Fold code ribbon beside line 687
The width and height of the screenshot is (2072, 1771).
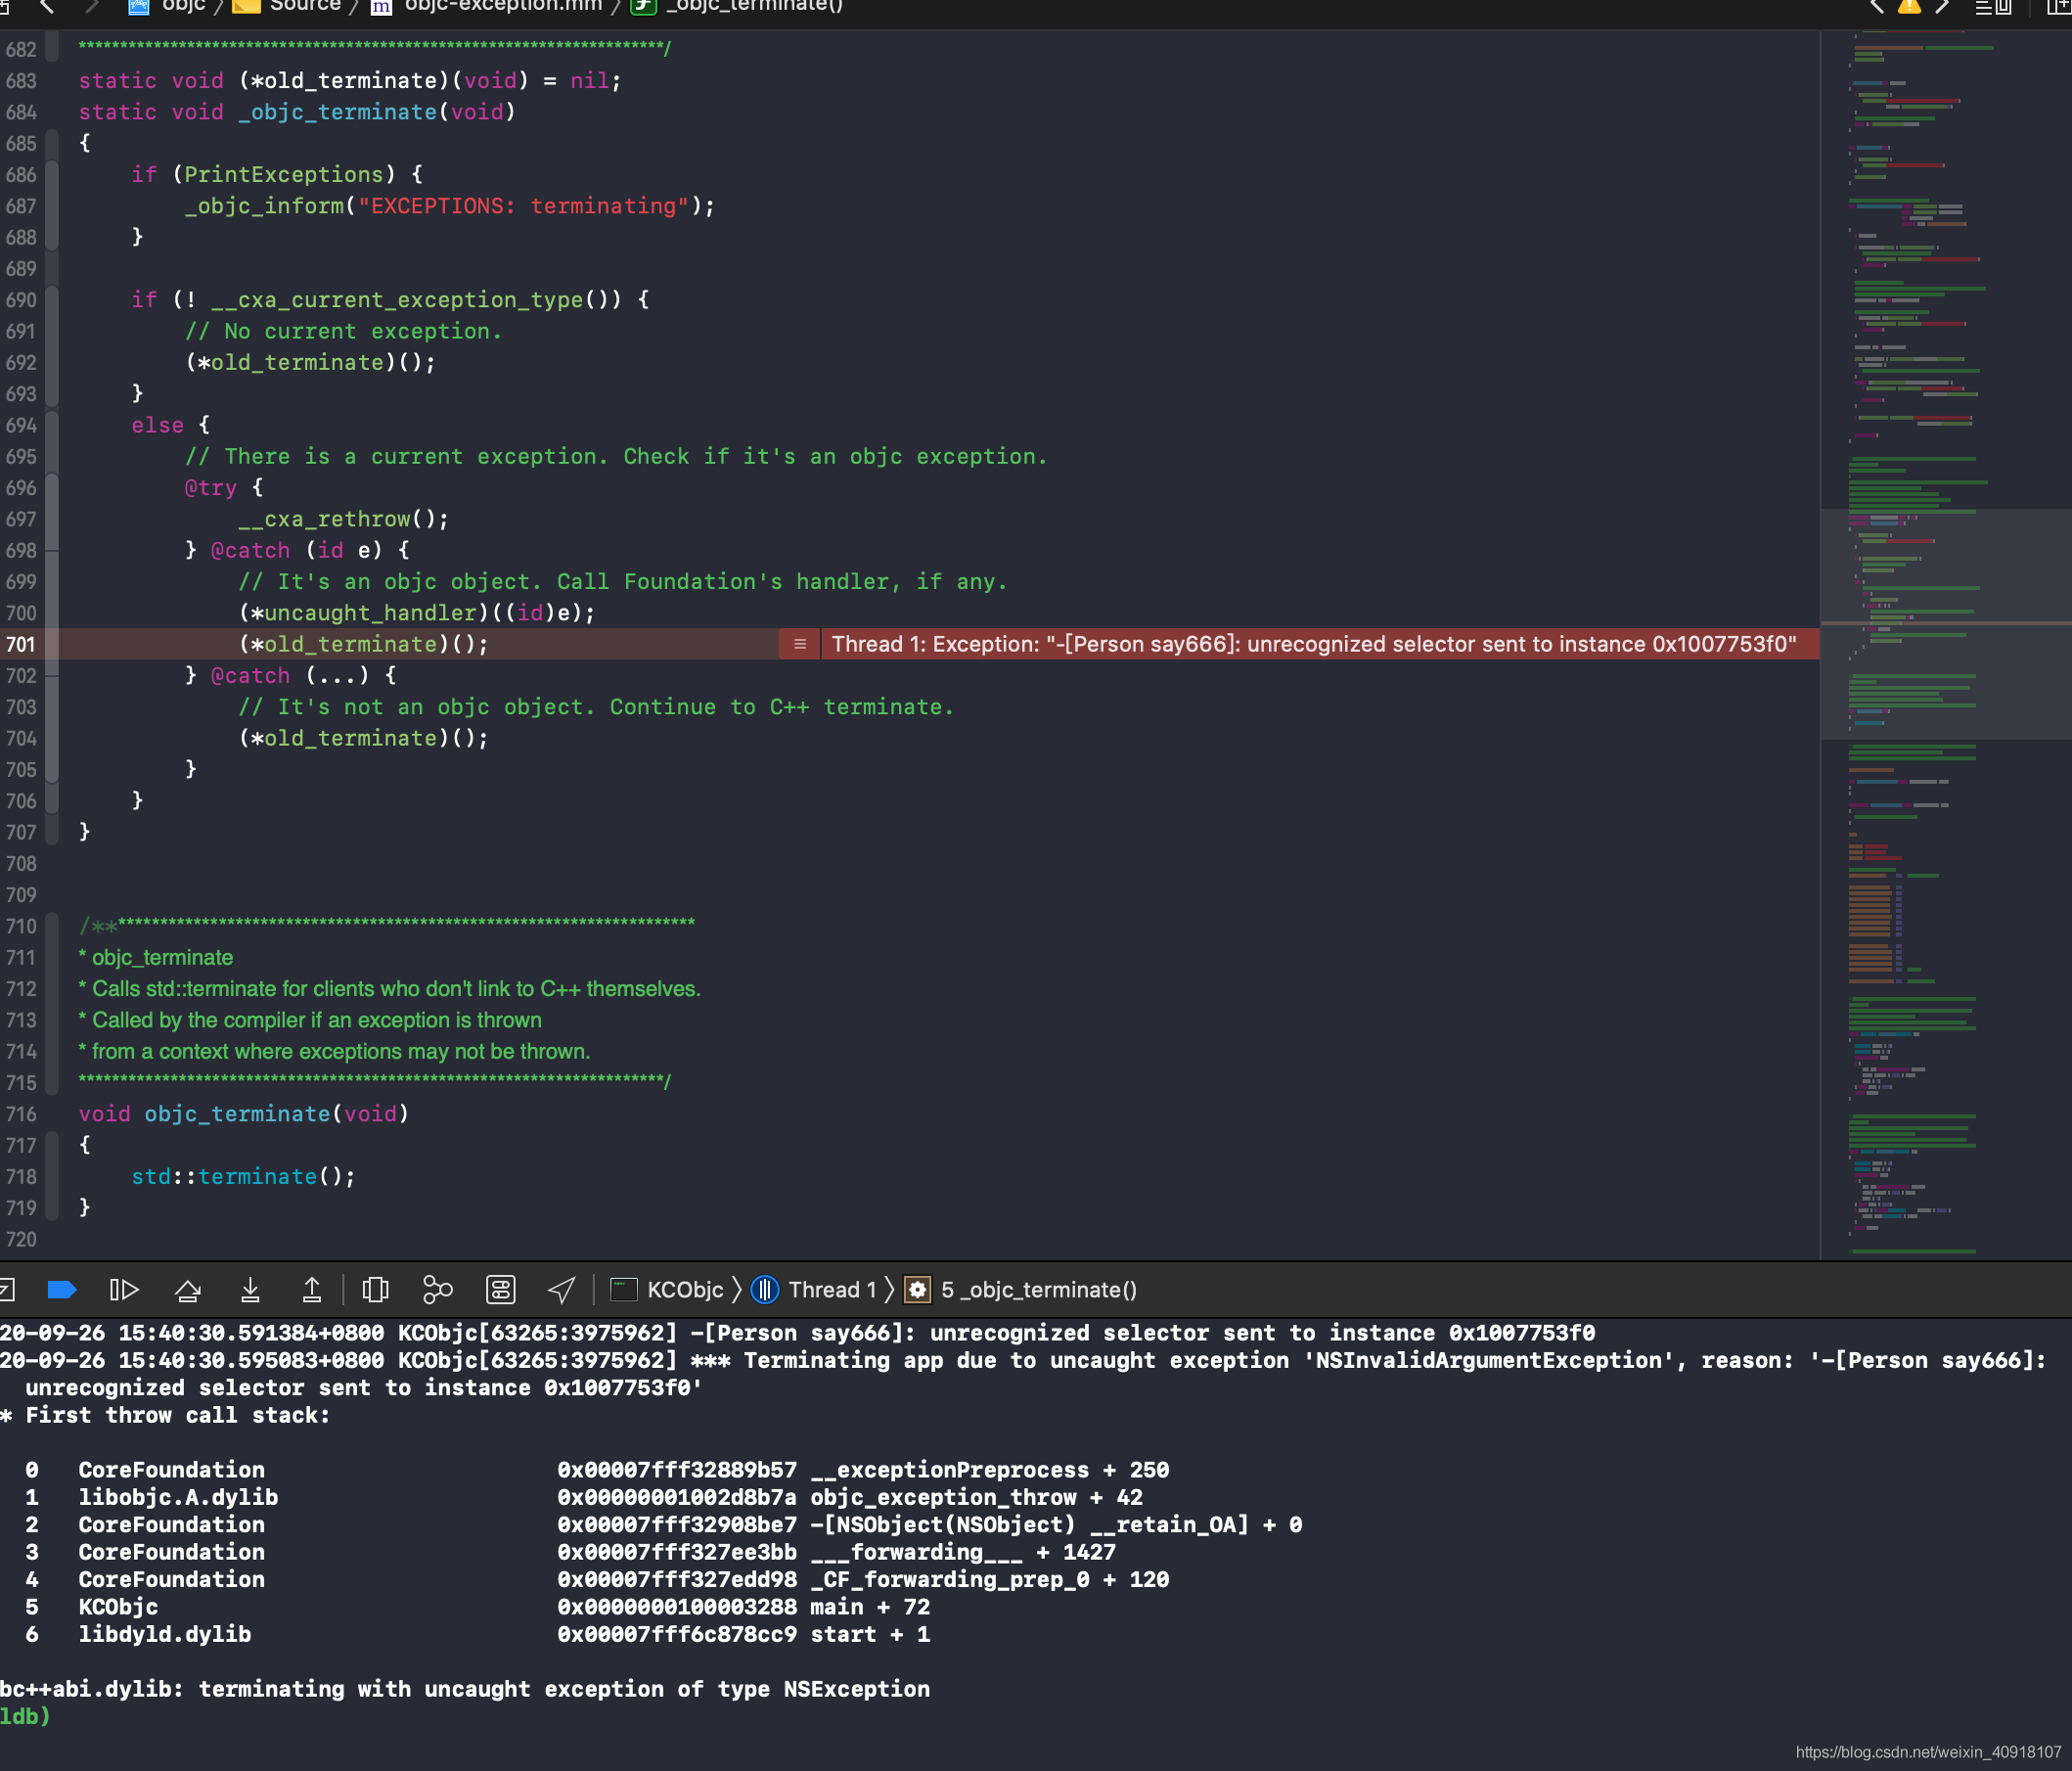click(52, 206)
